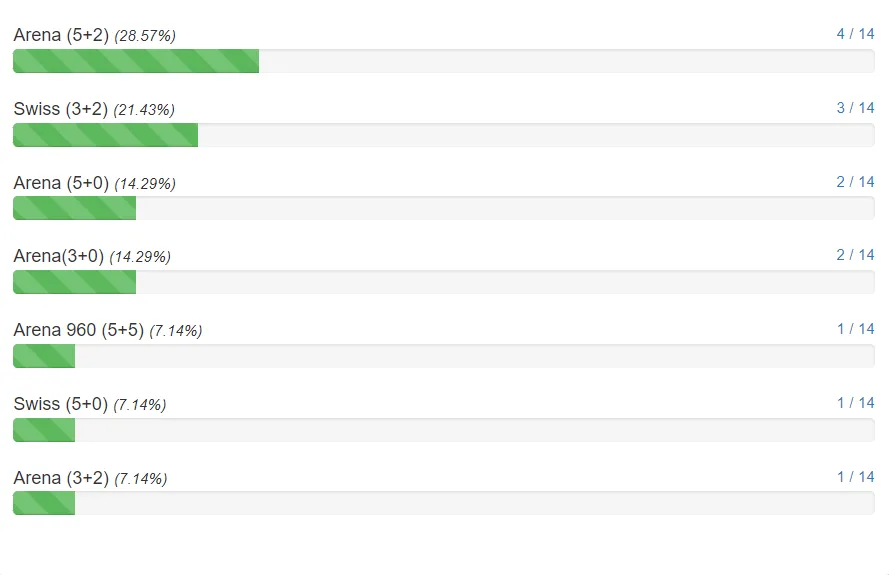Open the 4 / 14 vote count link
This screenshot has height=575, width=889.
tap(855, 34)
